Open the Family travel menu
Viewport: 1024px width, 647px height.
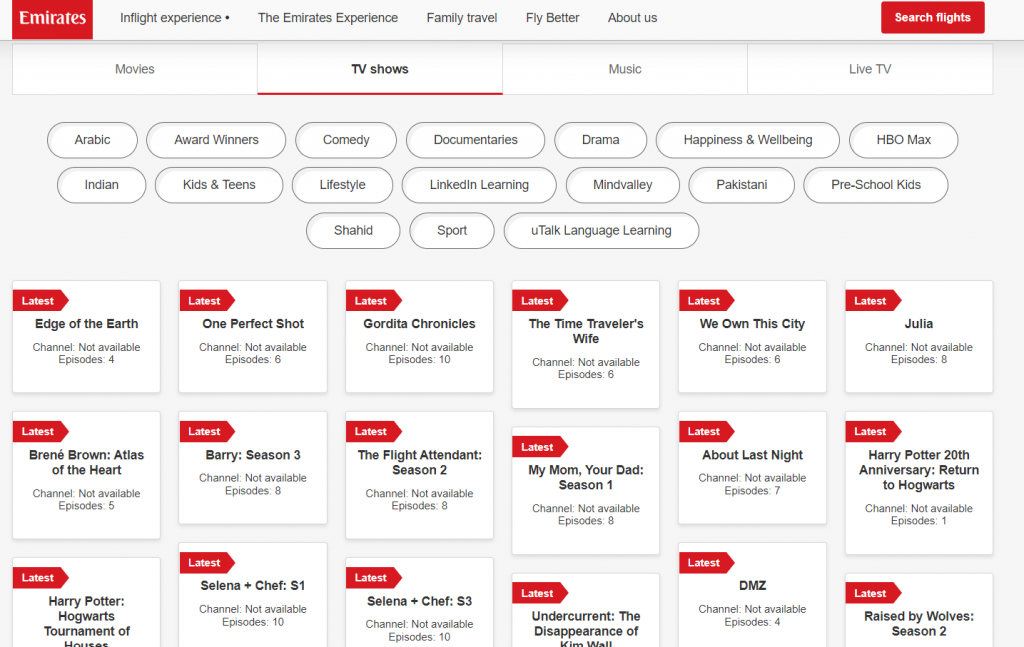pos(462,18)
